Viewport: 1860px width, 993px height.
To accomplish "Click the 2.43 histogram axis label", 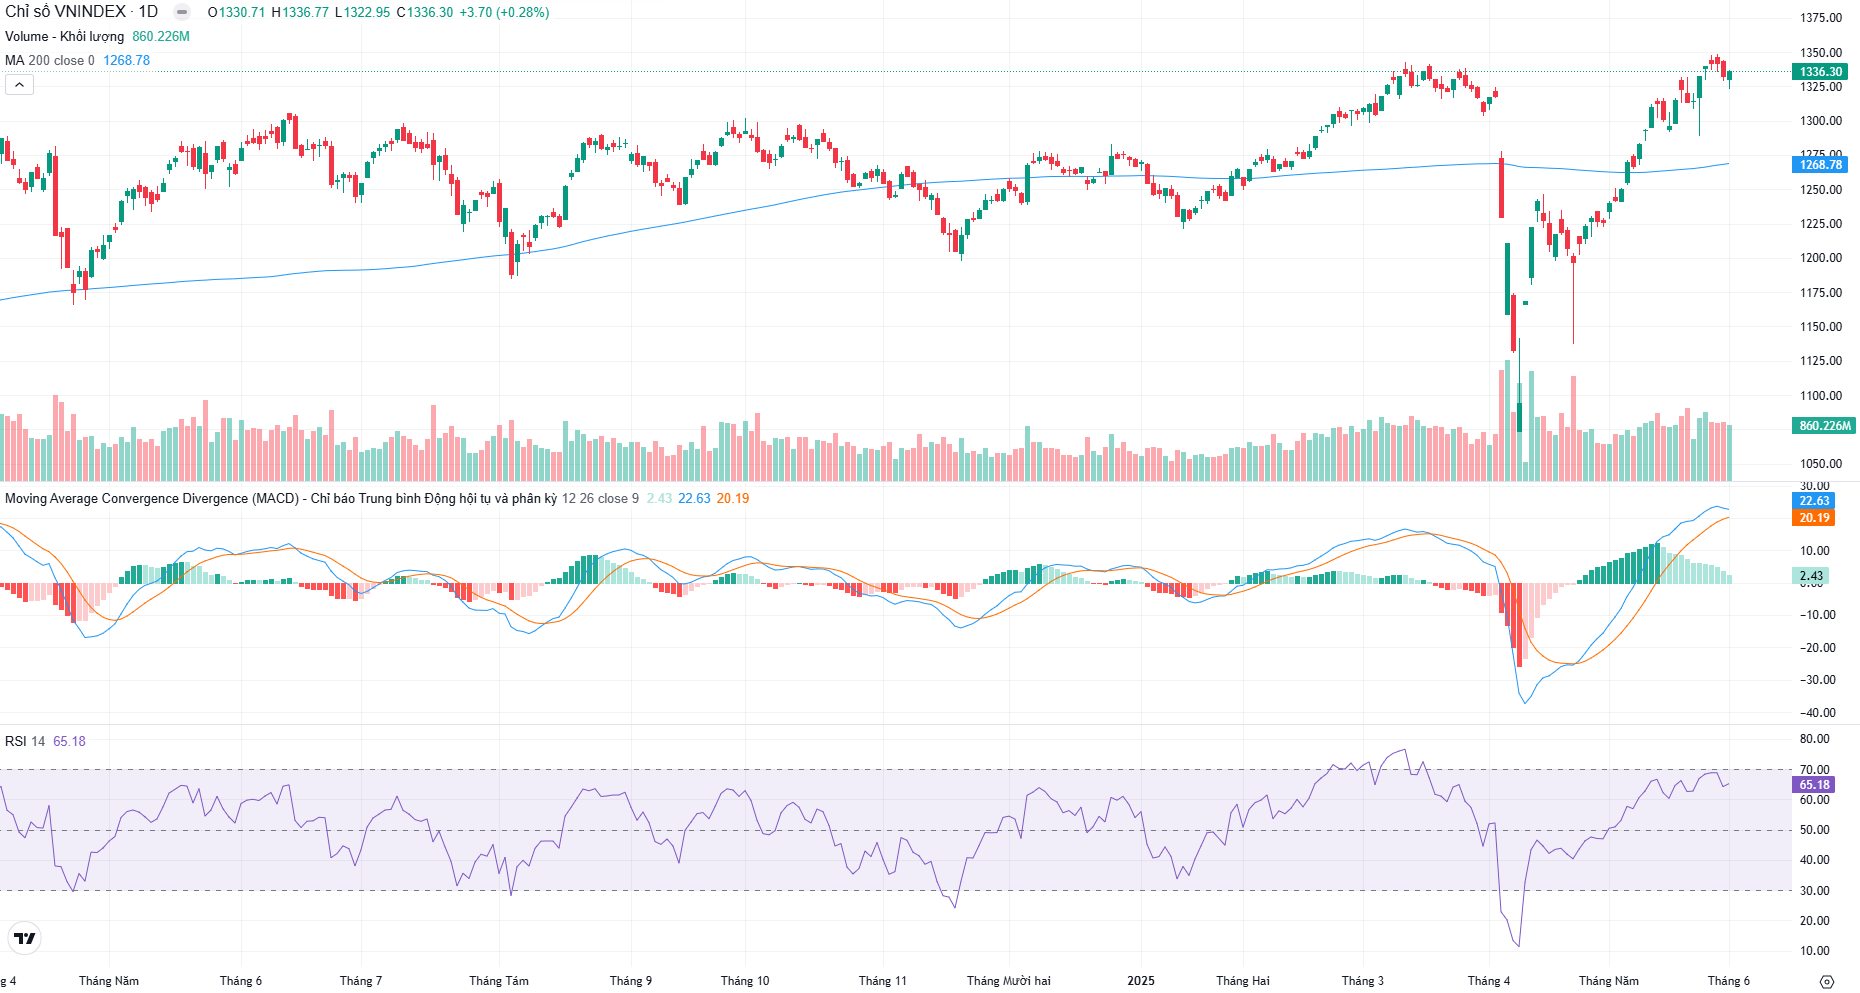I will (x=1811, y=576).
